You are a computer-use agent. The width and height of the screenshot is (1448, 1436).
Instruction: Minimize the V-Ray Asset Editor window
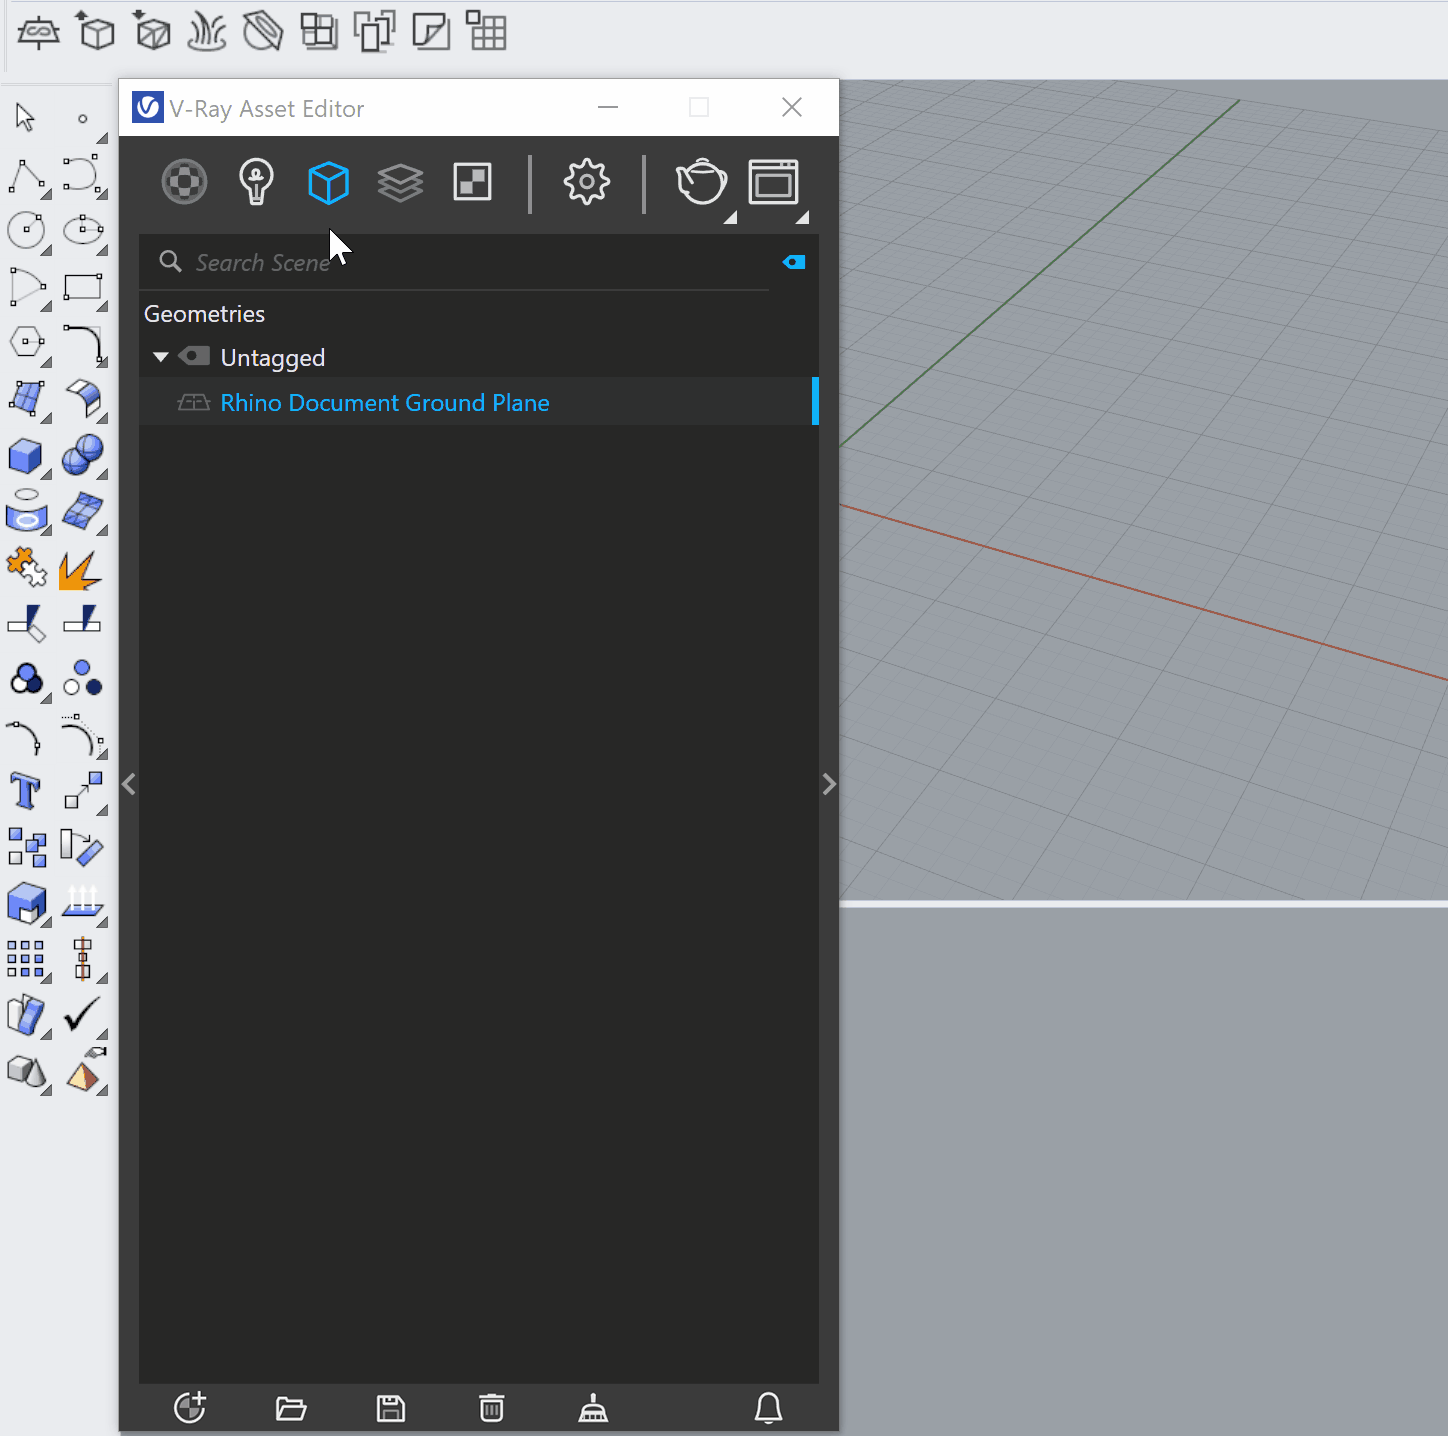tap(608, 107)
